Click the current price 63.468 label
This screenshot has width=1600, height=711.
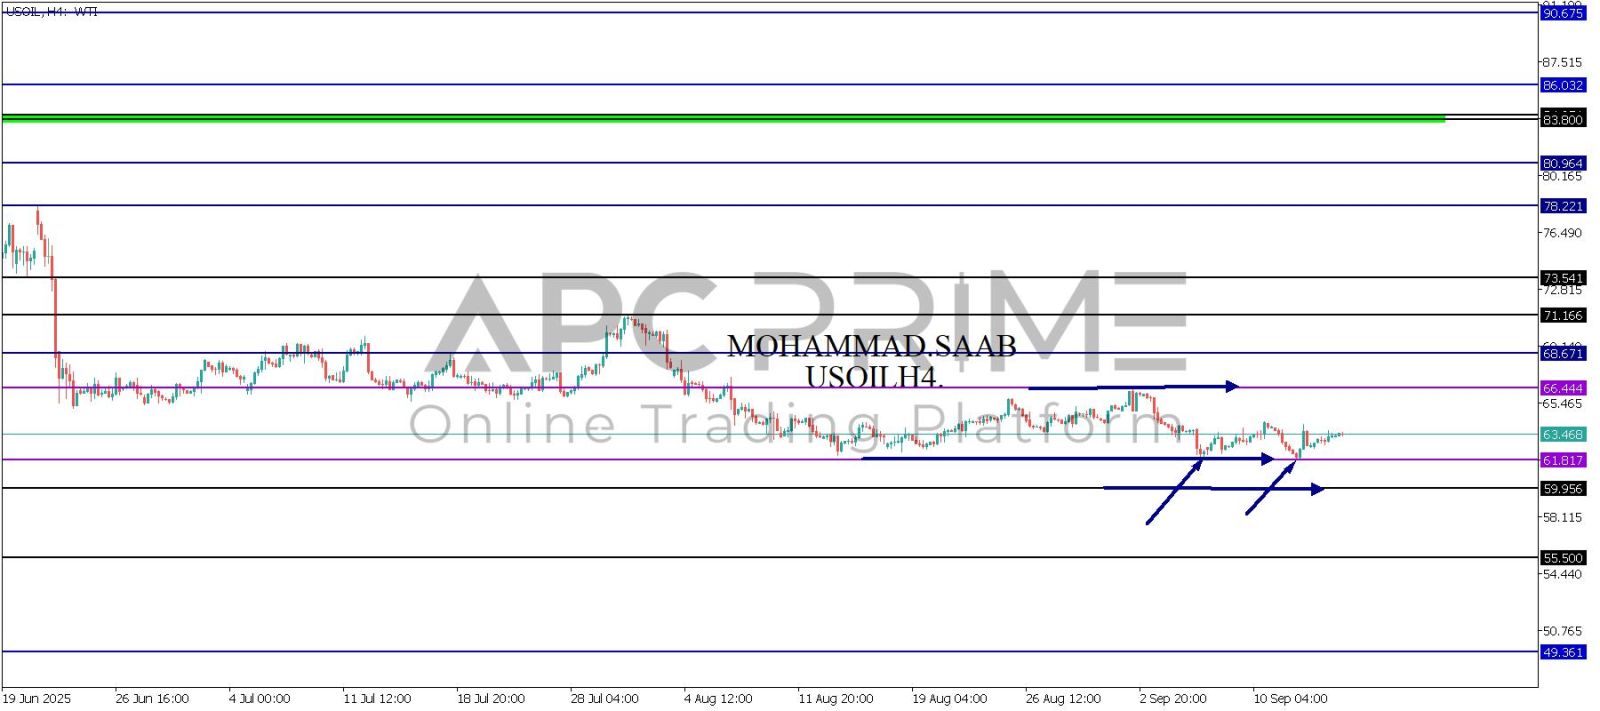pos(1563,435)
